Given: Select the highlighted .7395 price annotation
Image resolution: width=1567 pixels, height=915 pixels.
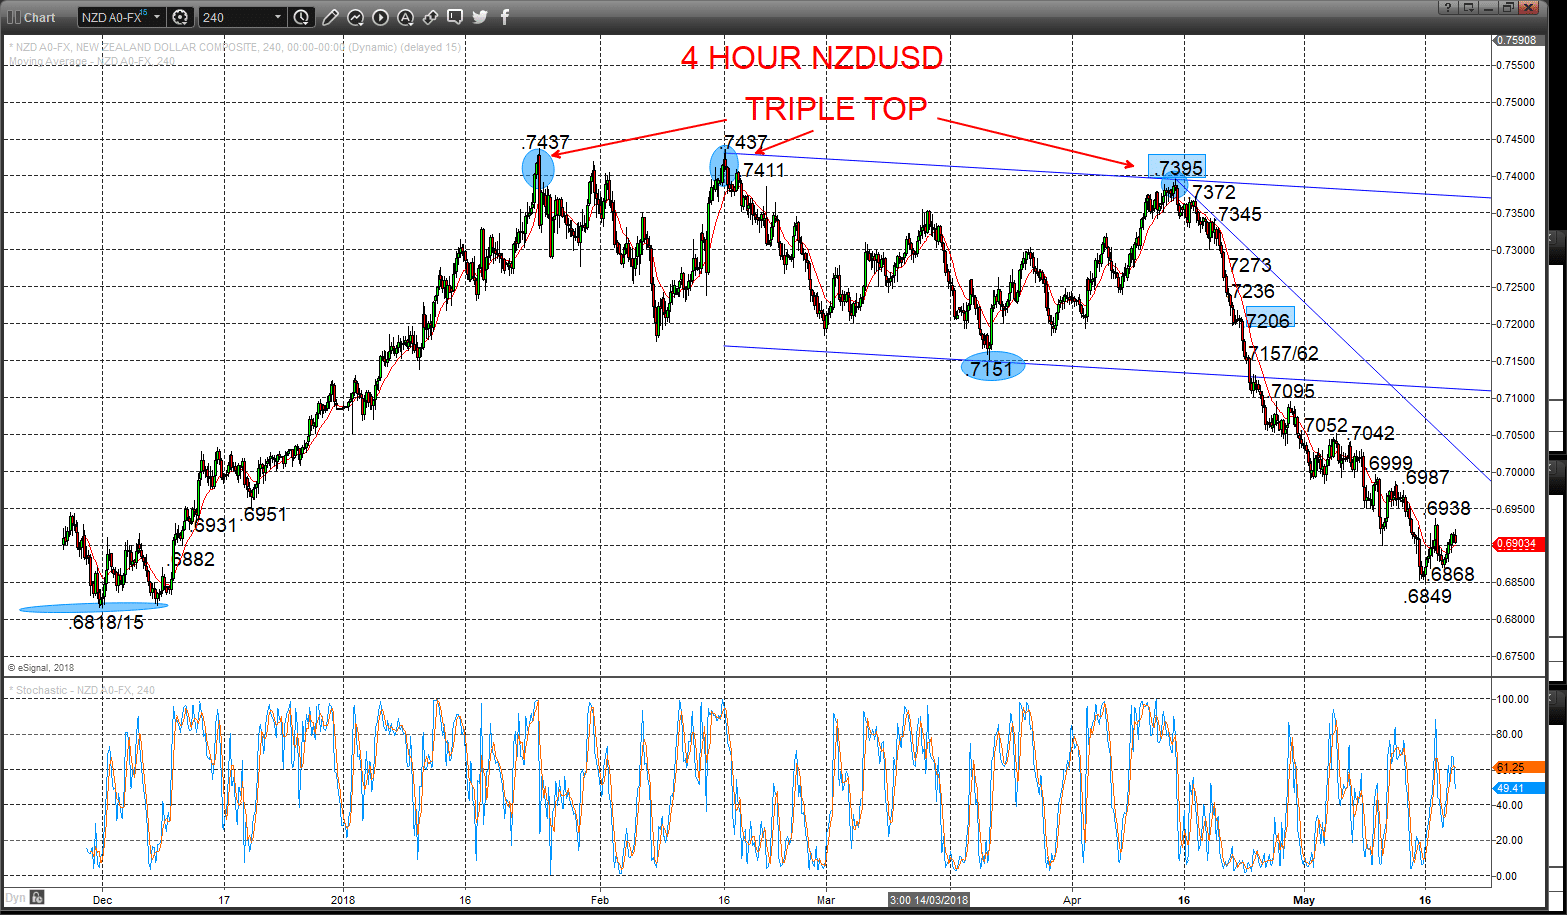Looking at the screenshot, I should pyautogui.click(x=1177, y=166).
